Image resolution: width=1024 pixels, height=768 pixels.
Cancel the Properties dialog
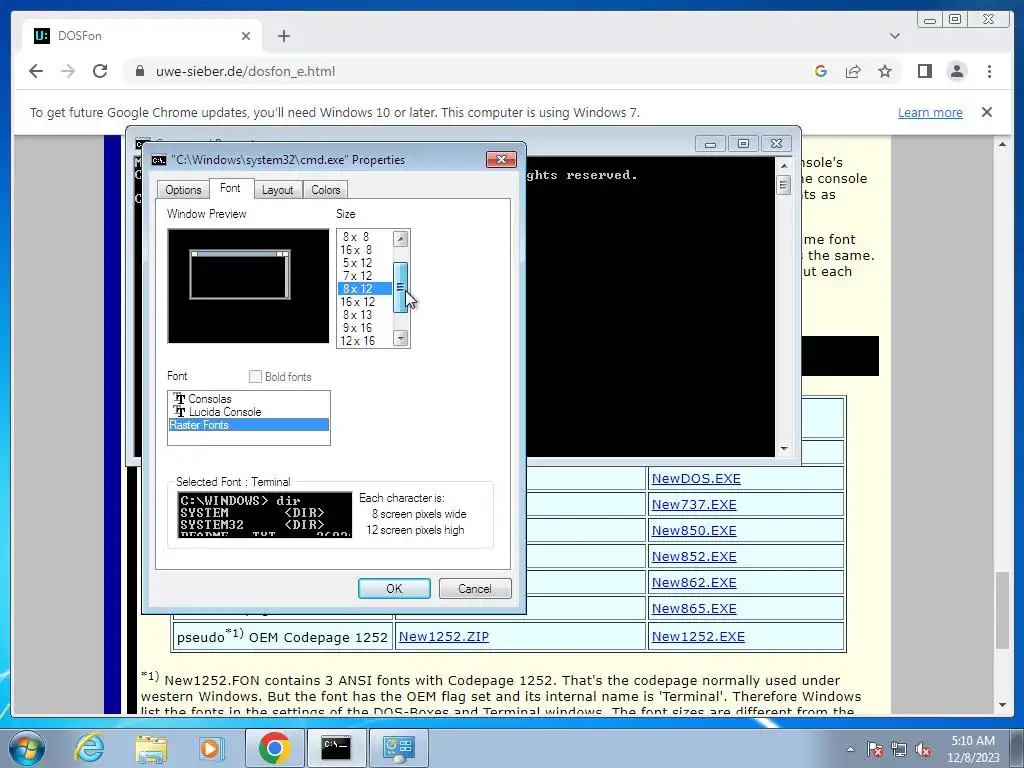[x=475, y=588]
